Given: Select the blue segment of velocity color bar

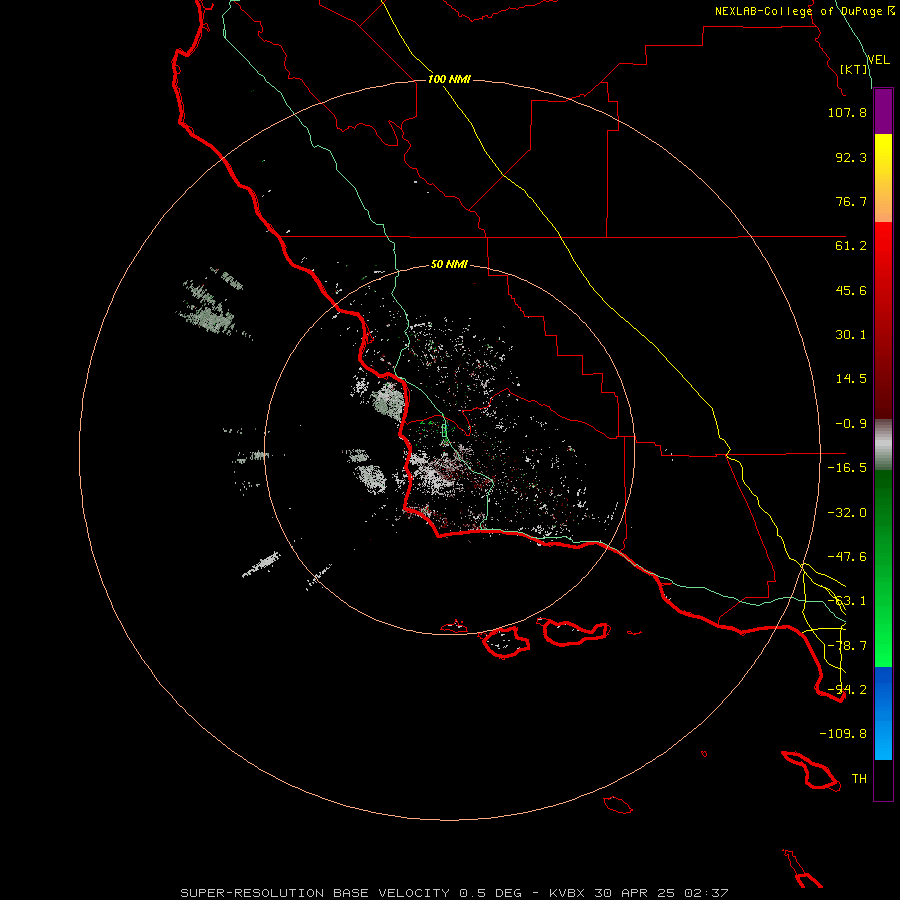Looking at the screenshot, I should [x=883, y=713].
